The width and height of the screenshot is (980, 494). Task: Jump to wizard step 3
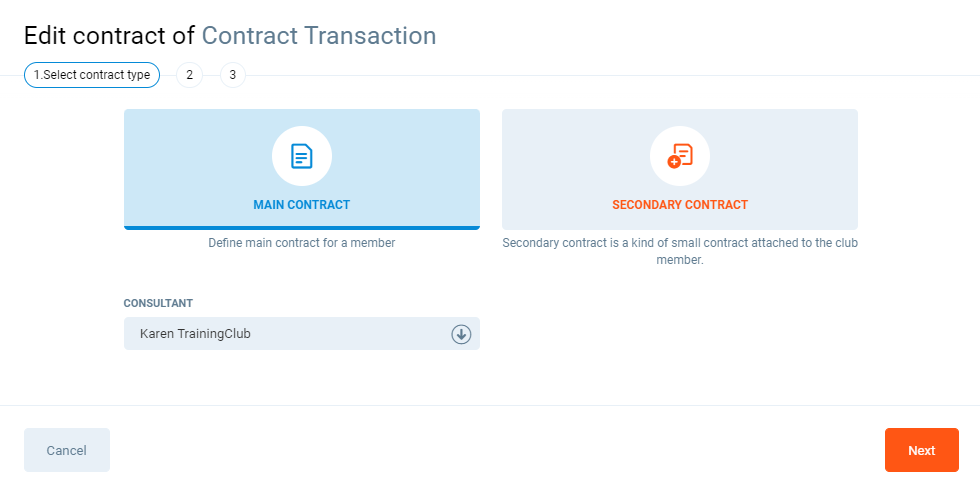pos(233,75)
